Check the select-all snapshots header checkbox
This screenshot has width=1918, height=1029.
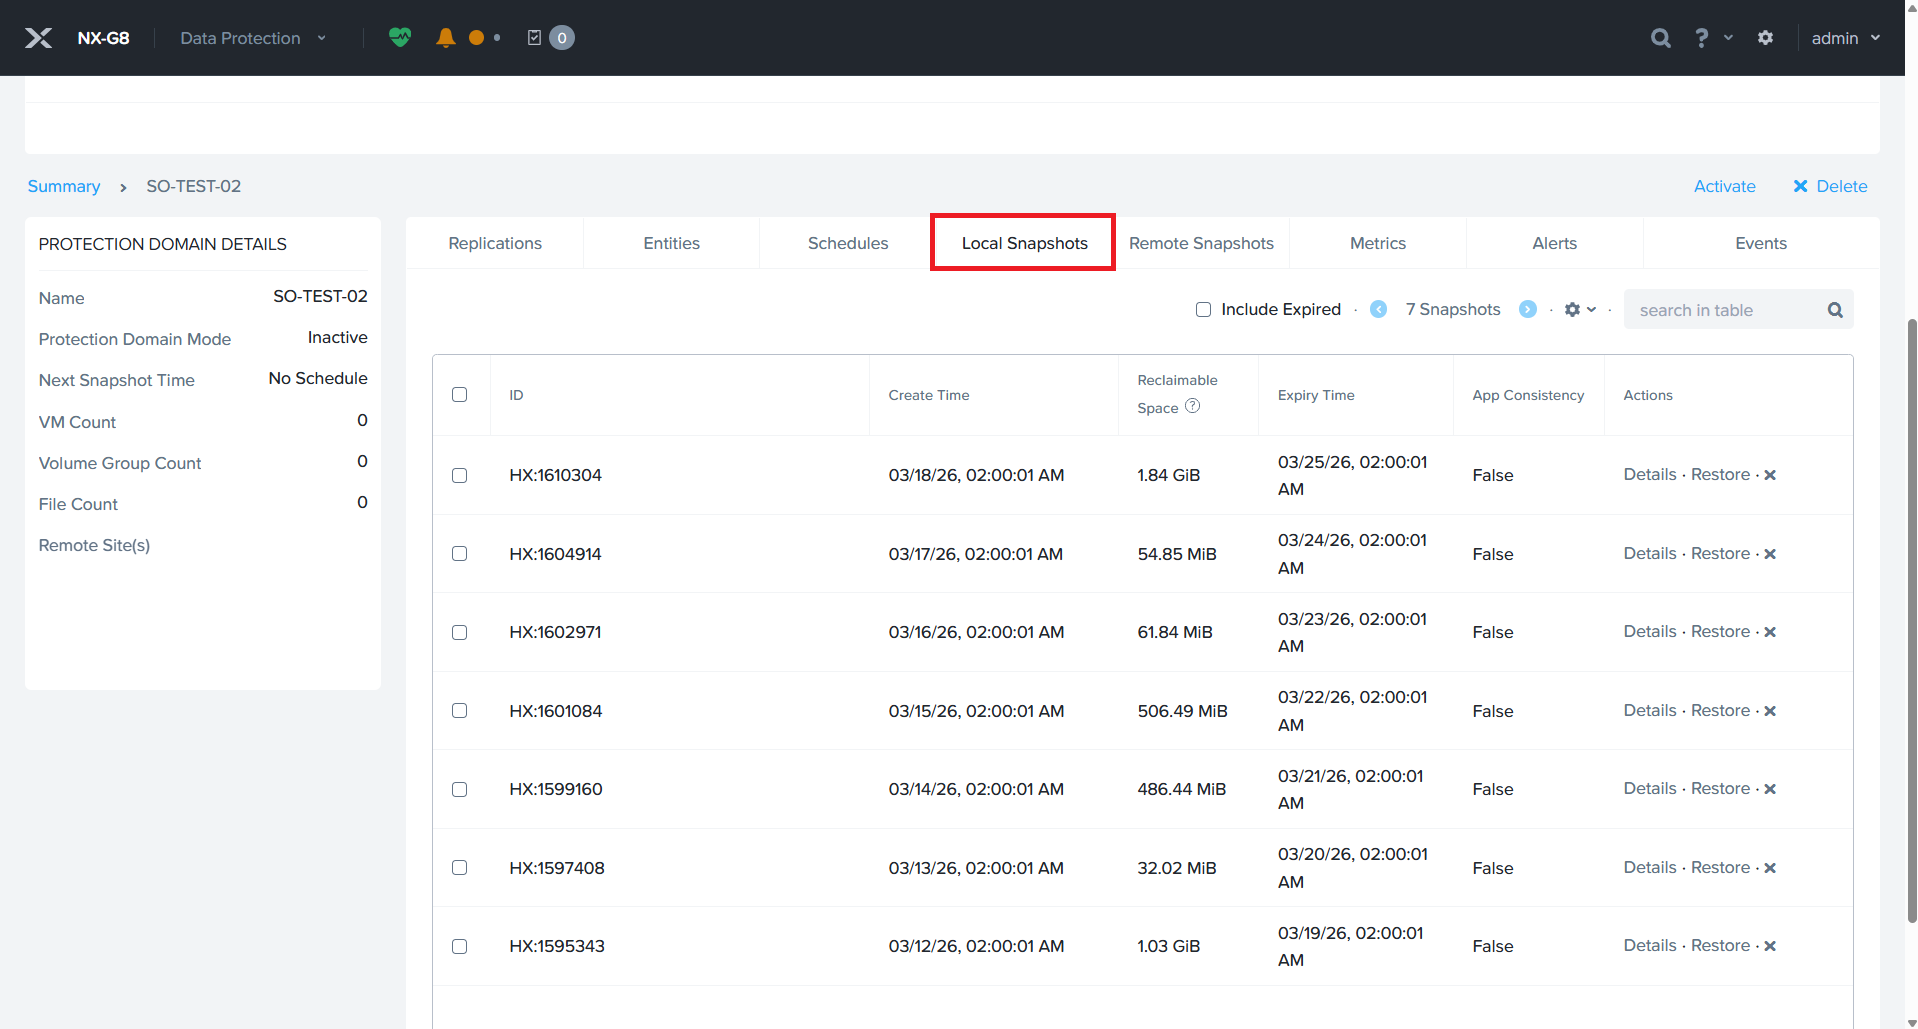(x=459, y=395)
